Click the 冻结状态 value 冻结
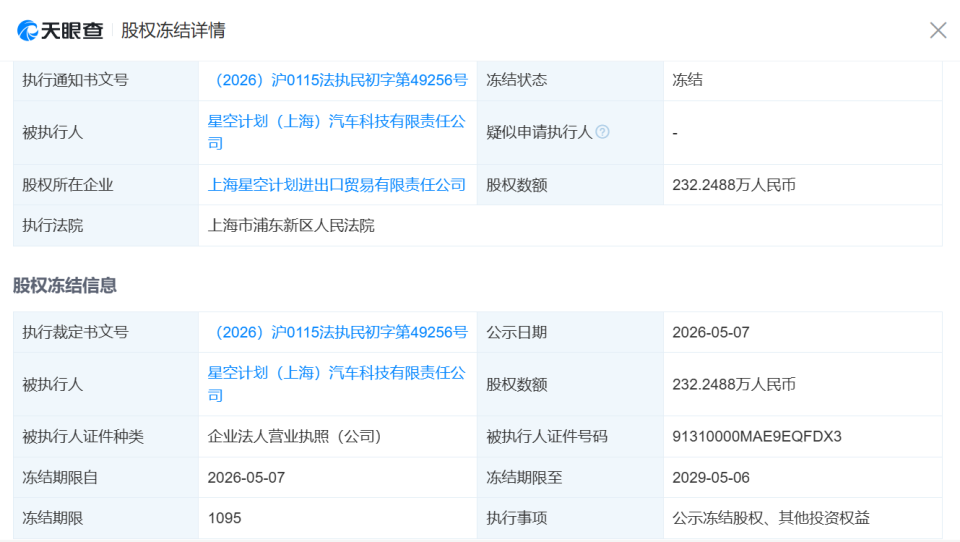 pos(688,80)
